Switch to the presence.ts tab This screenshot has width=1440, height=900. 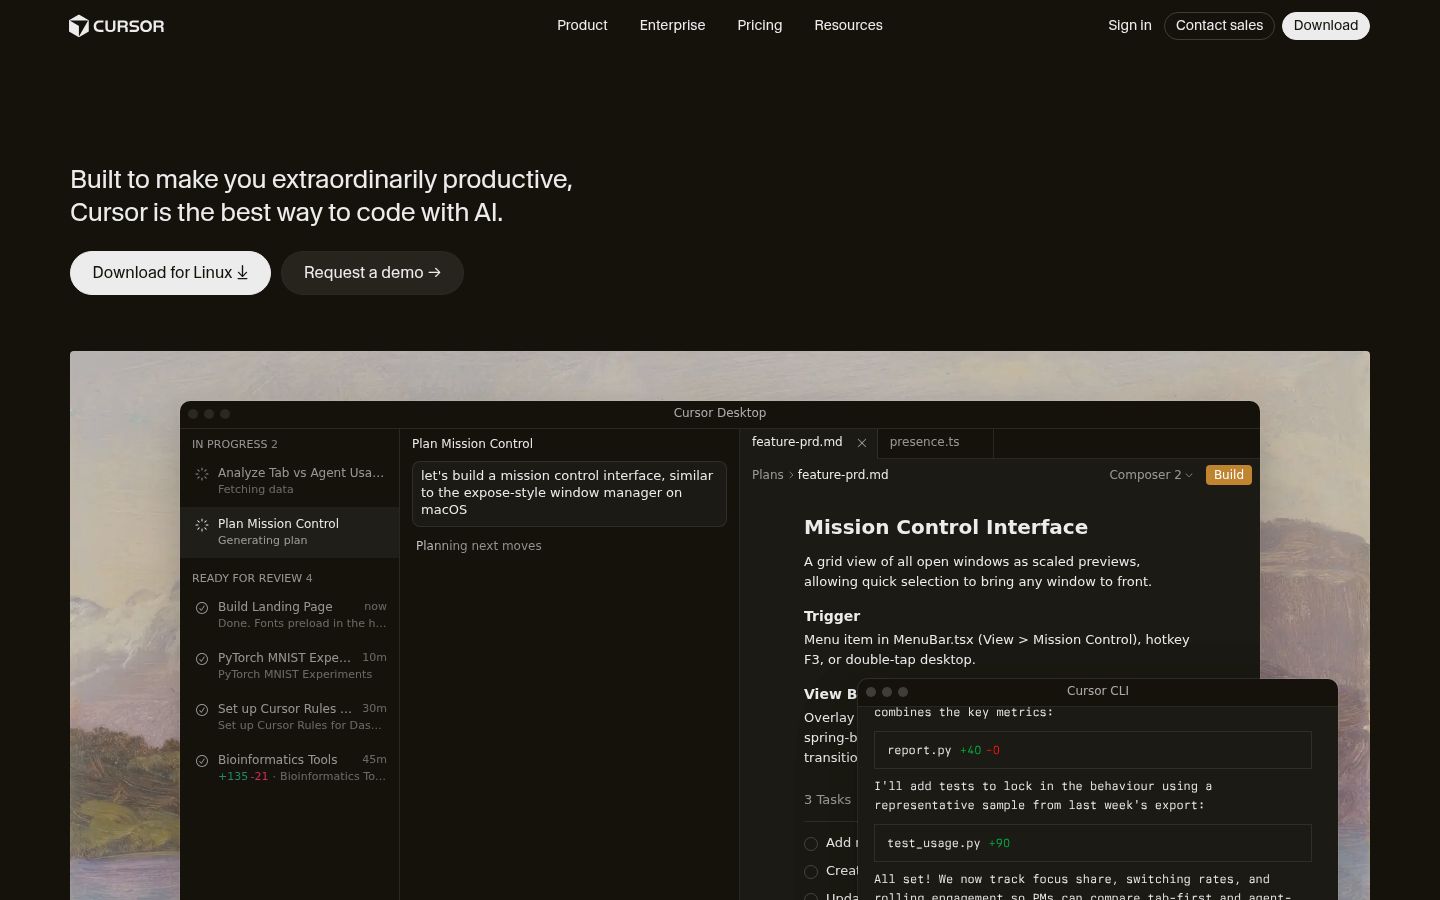pos(934,443)
